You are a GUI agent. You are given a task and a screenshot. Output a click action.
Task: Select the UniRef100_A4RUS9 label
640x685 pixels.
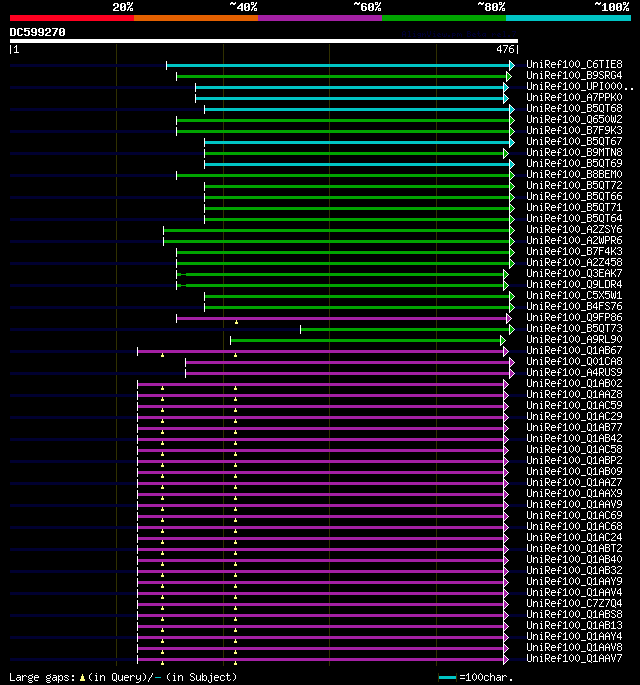(x=574, y=373)
